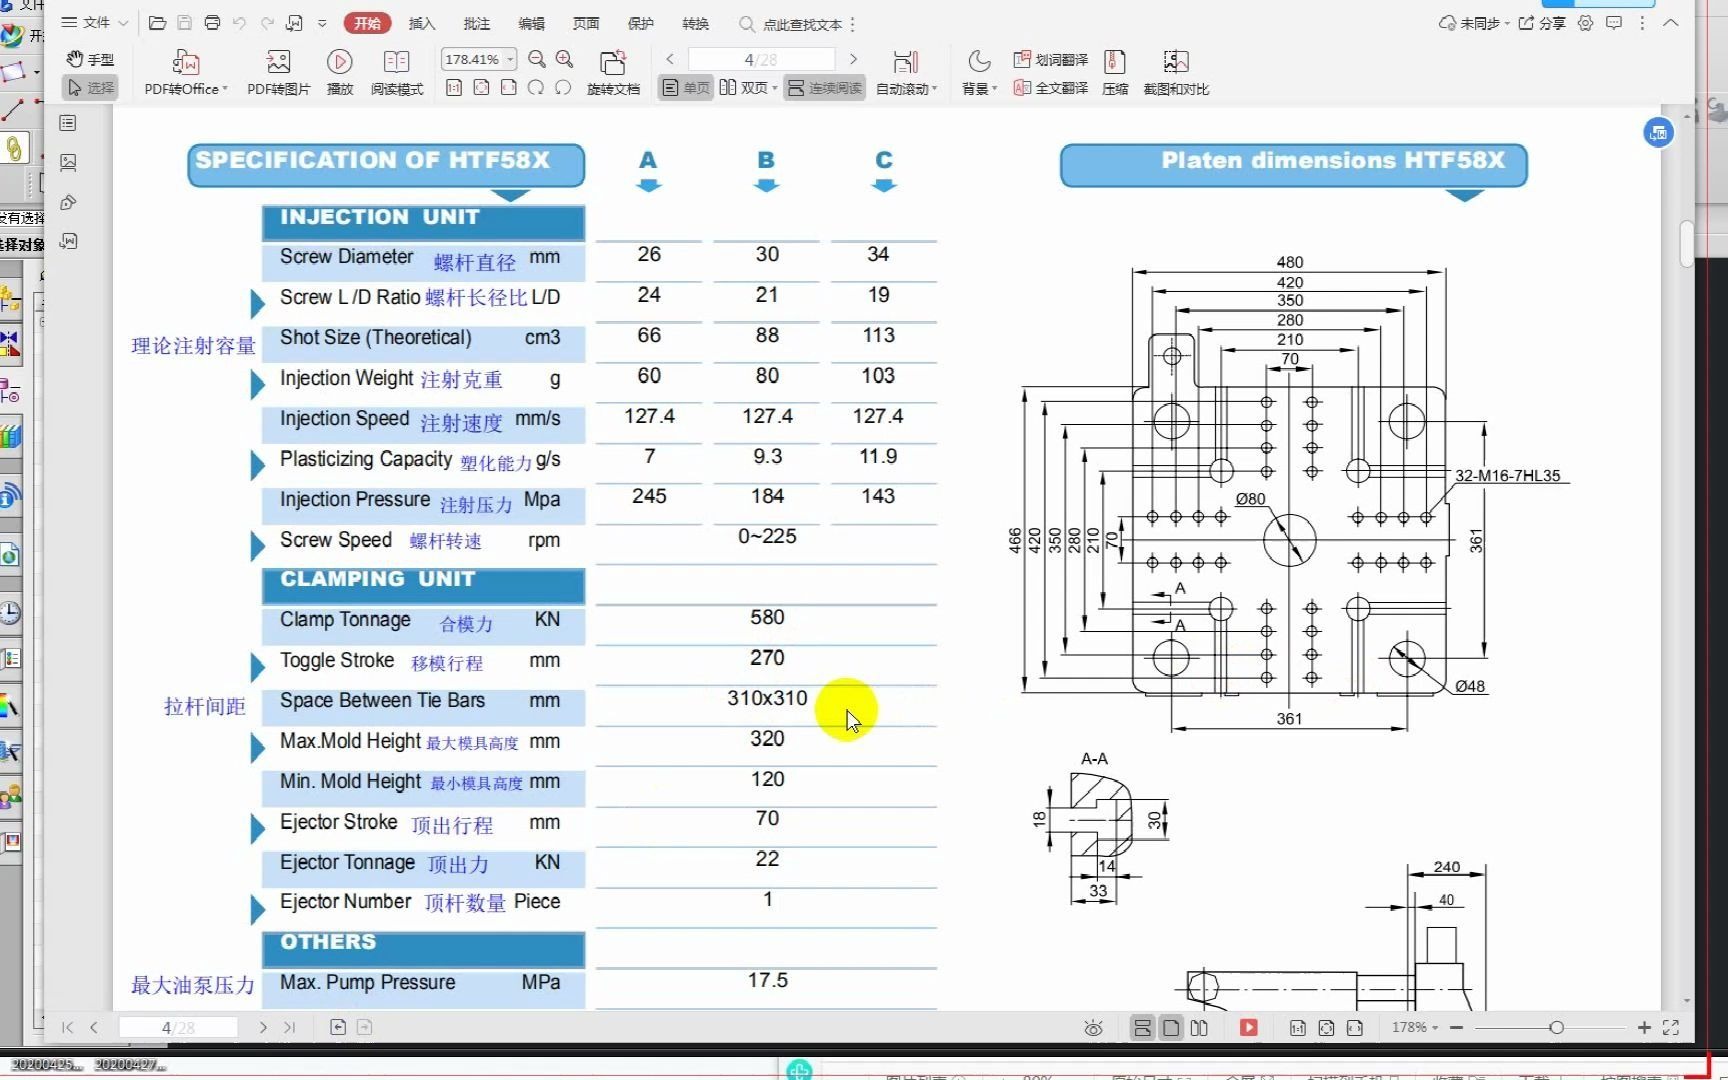The height and width of the screenshot is (1080, 1728).
Task: Click the 旋转文档 rotate document icon
Action: click(x=613, y=72)
